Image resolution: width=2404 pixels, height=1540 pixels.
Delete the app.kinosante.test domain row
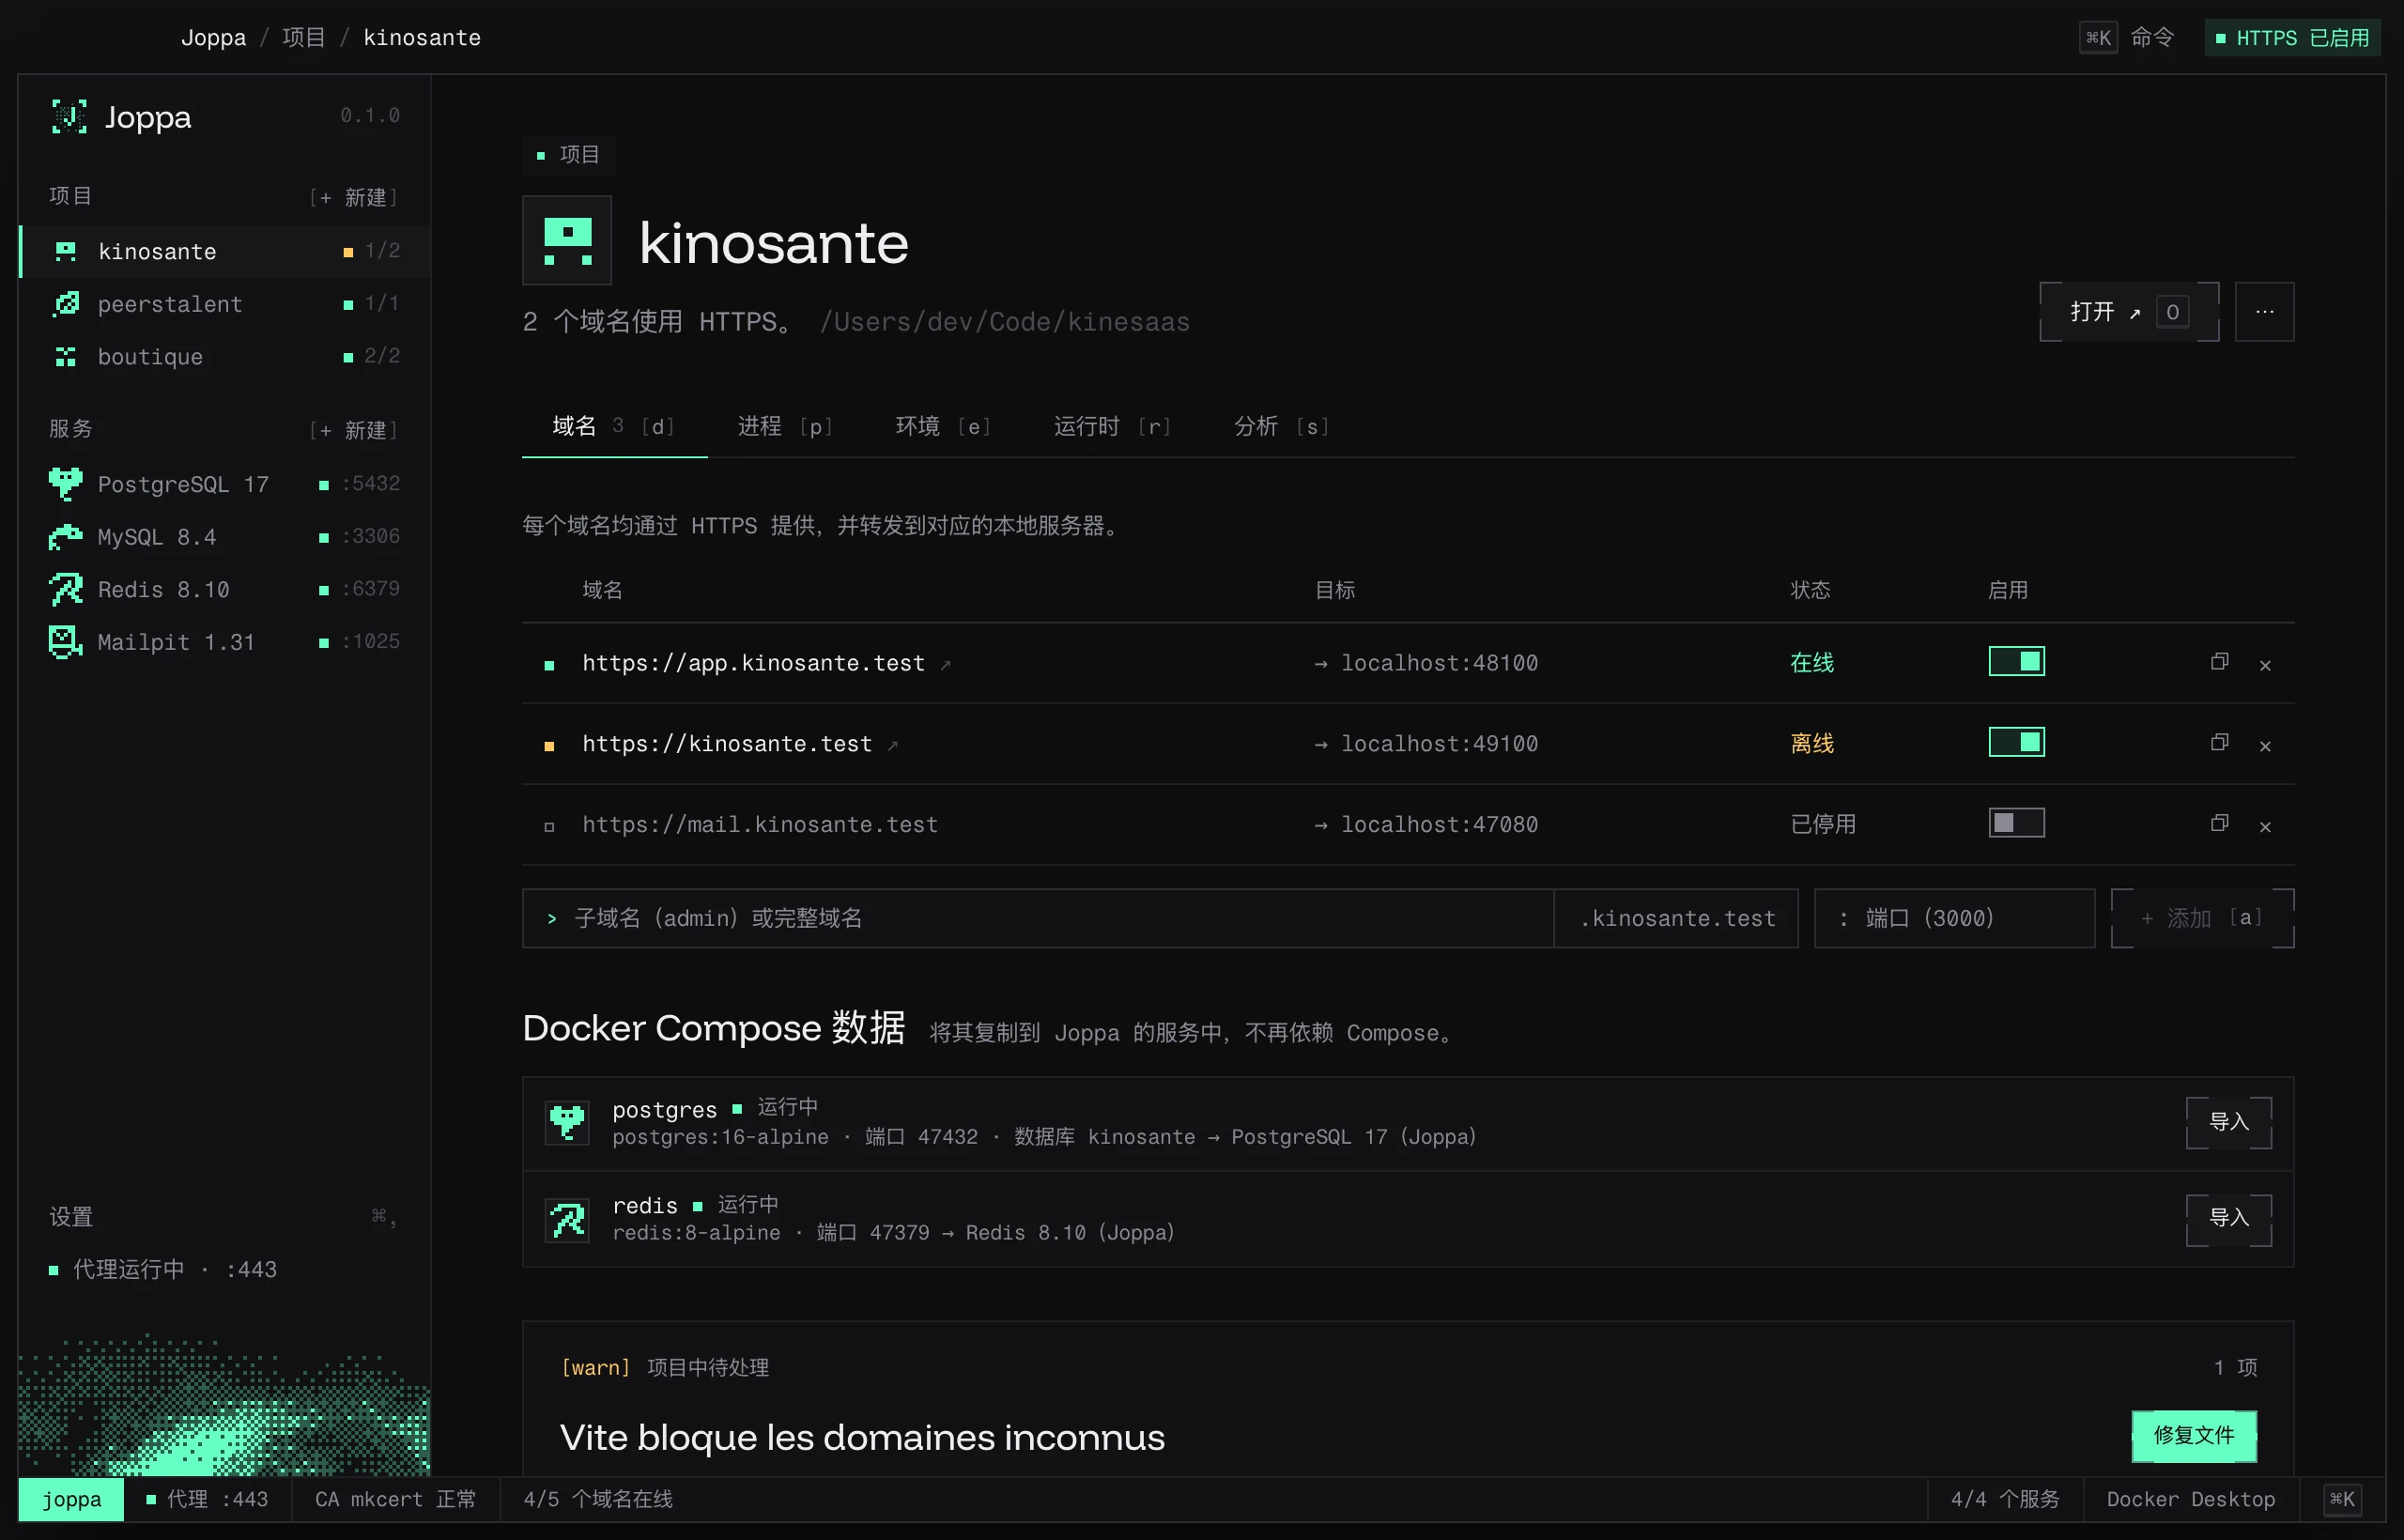point(2265,665)
